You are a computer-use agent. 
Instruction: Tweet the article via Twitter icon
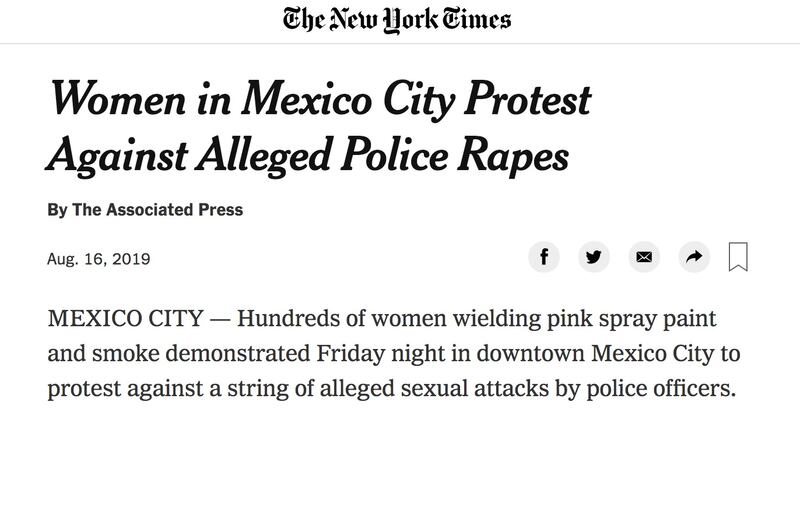click(x=594, y=257)
